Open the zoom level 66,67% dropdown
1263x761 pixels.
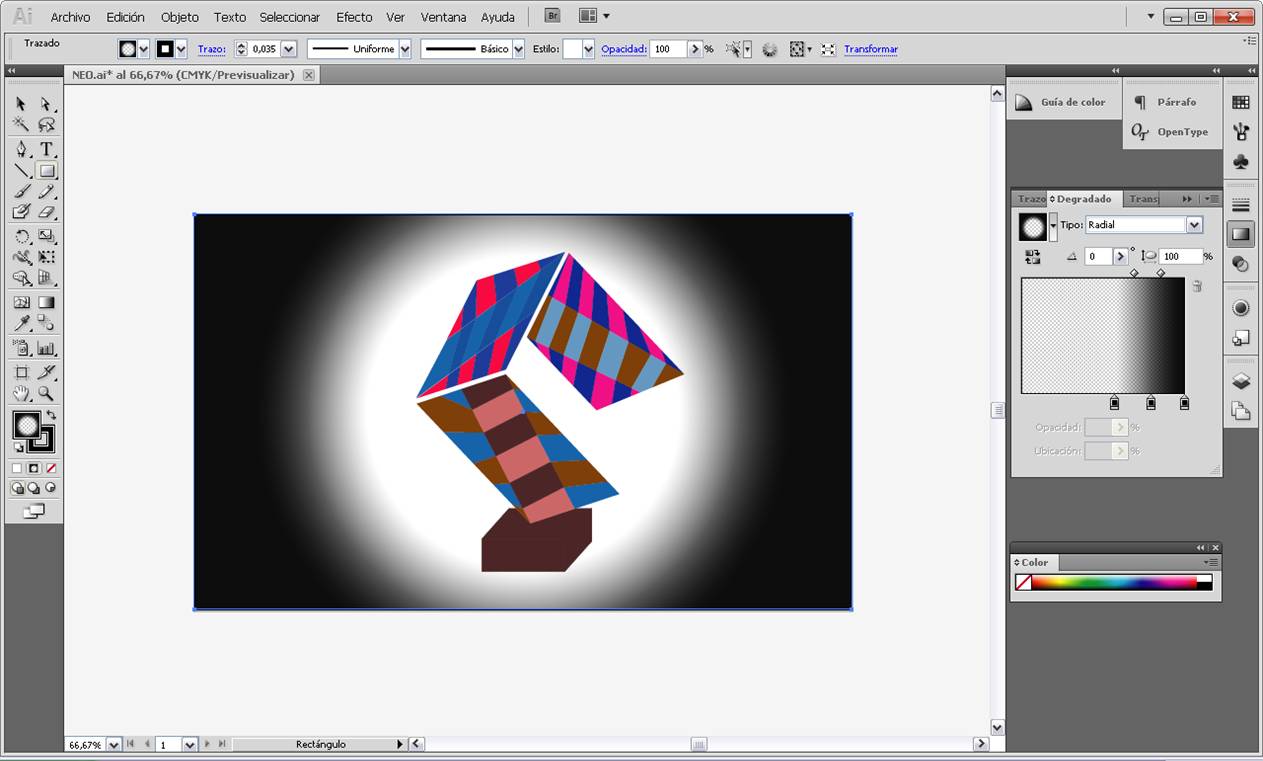(x=114, y=745)
